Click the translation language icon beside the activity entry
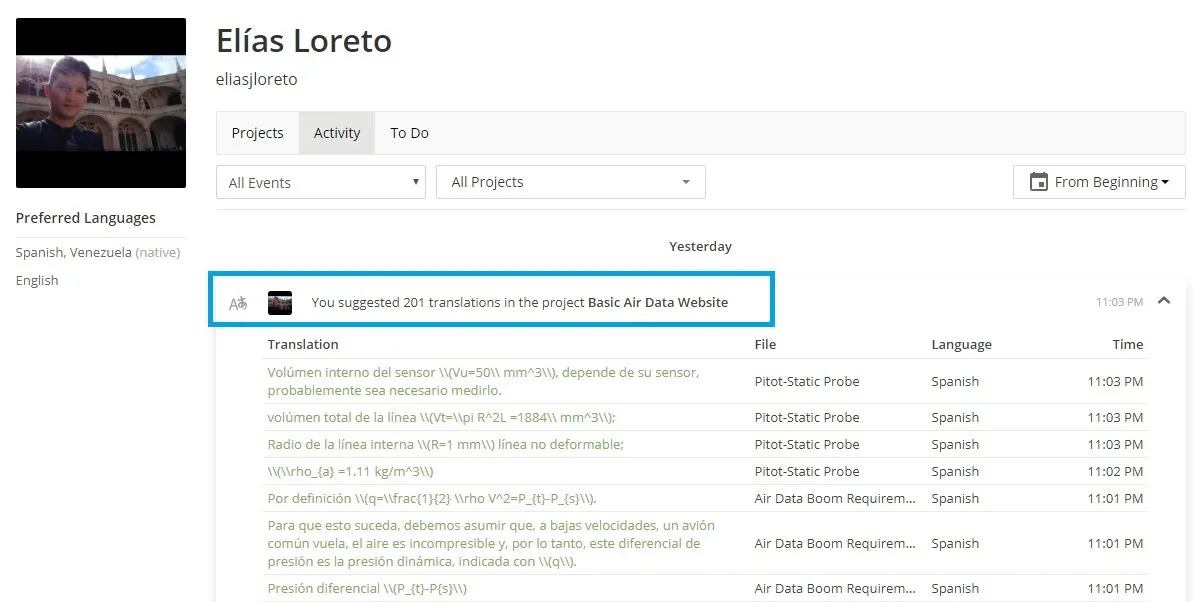 pos(238,303)
